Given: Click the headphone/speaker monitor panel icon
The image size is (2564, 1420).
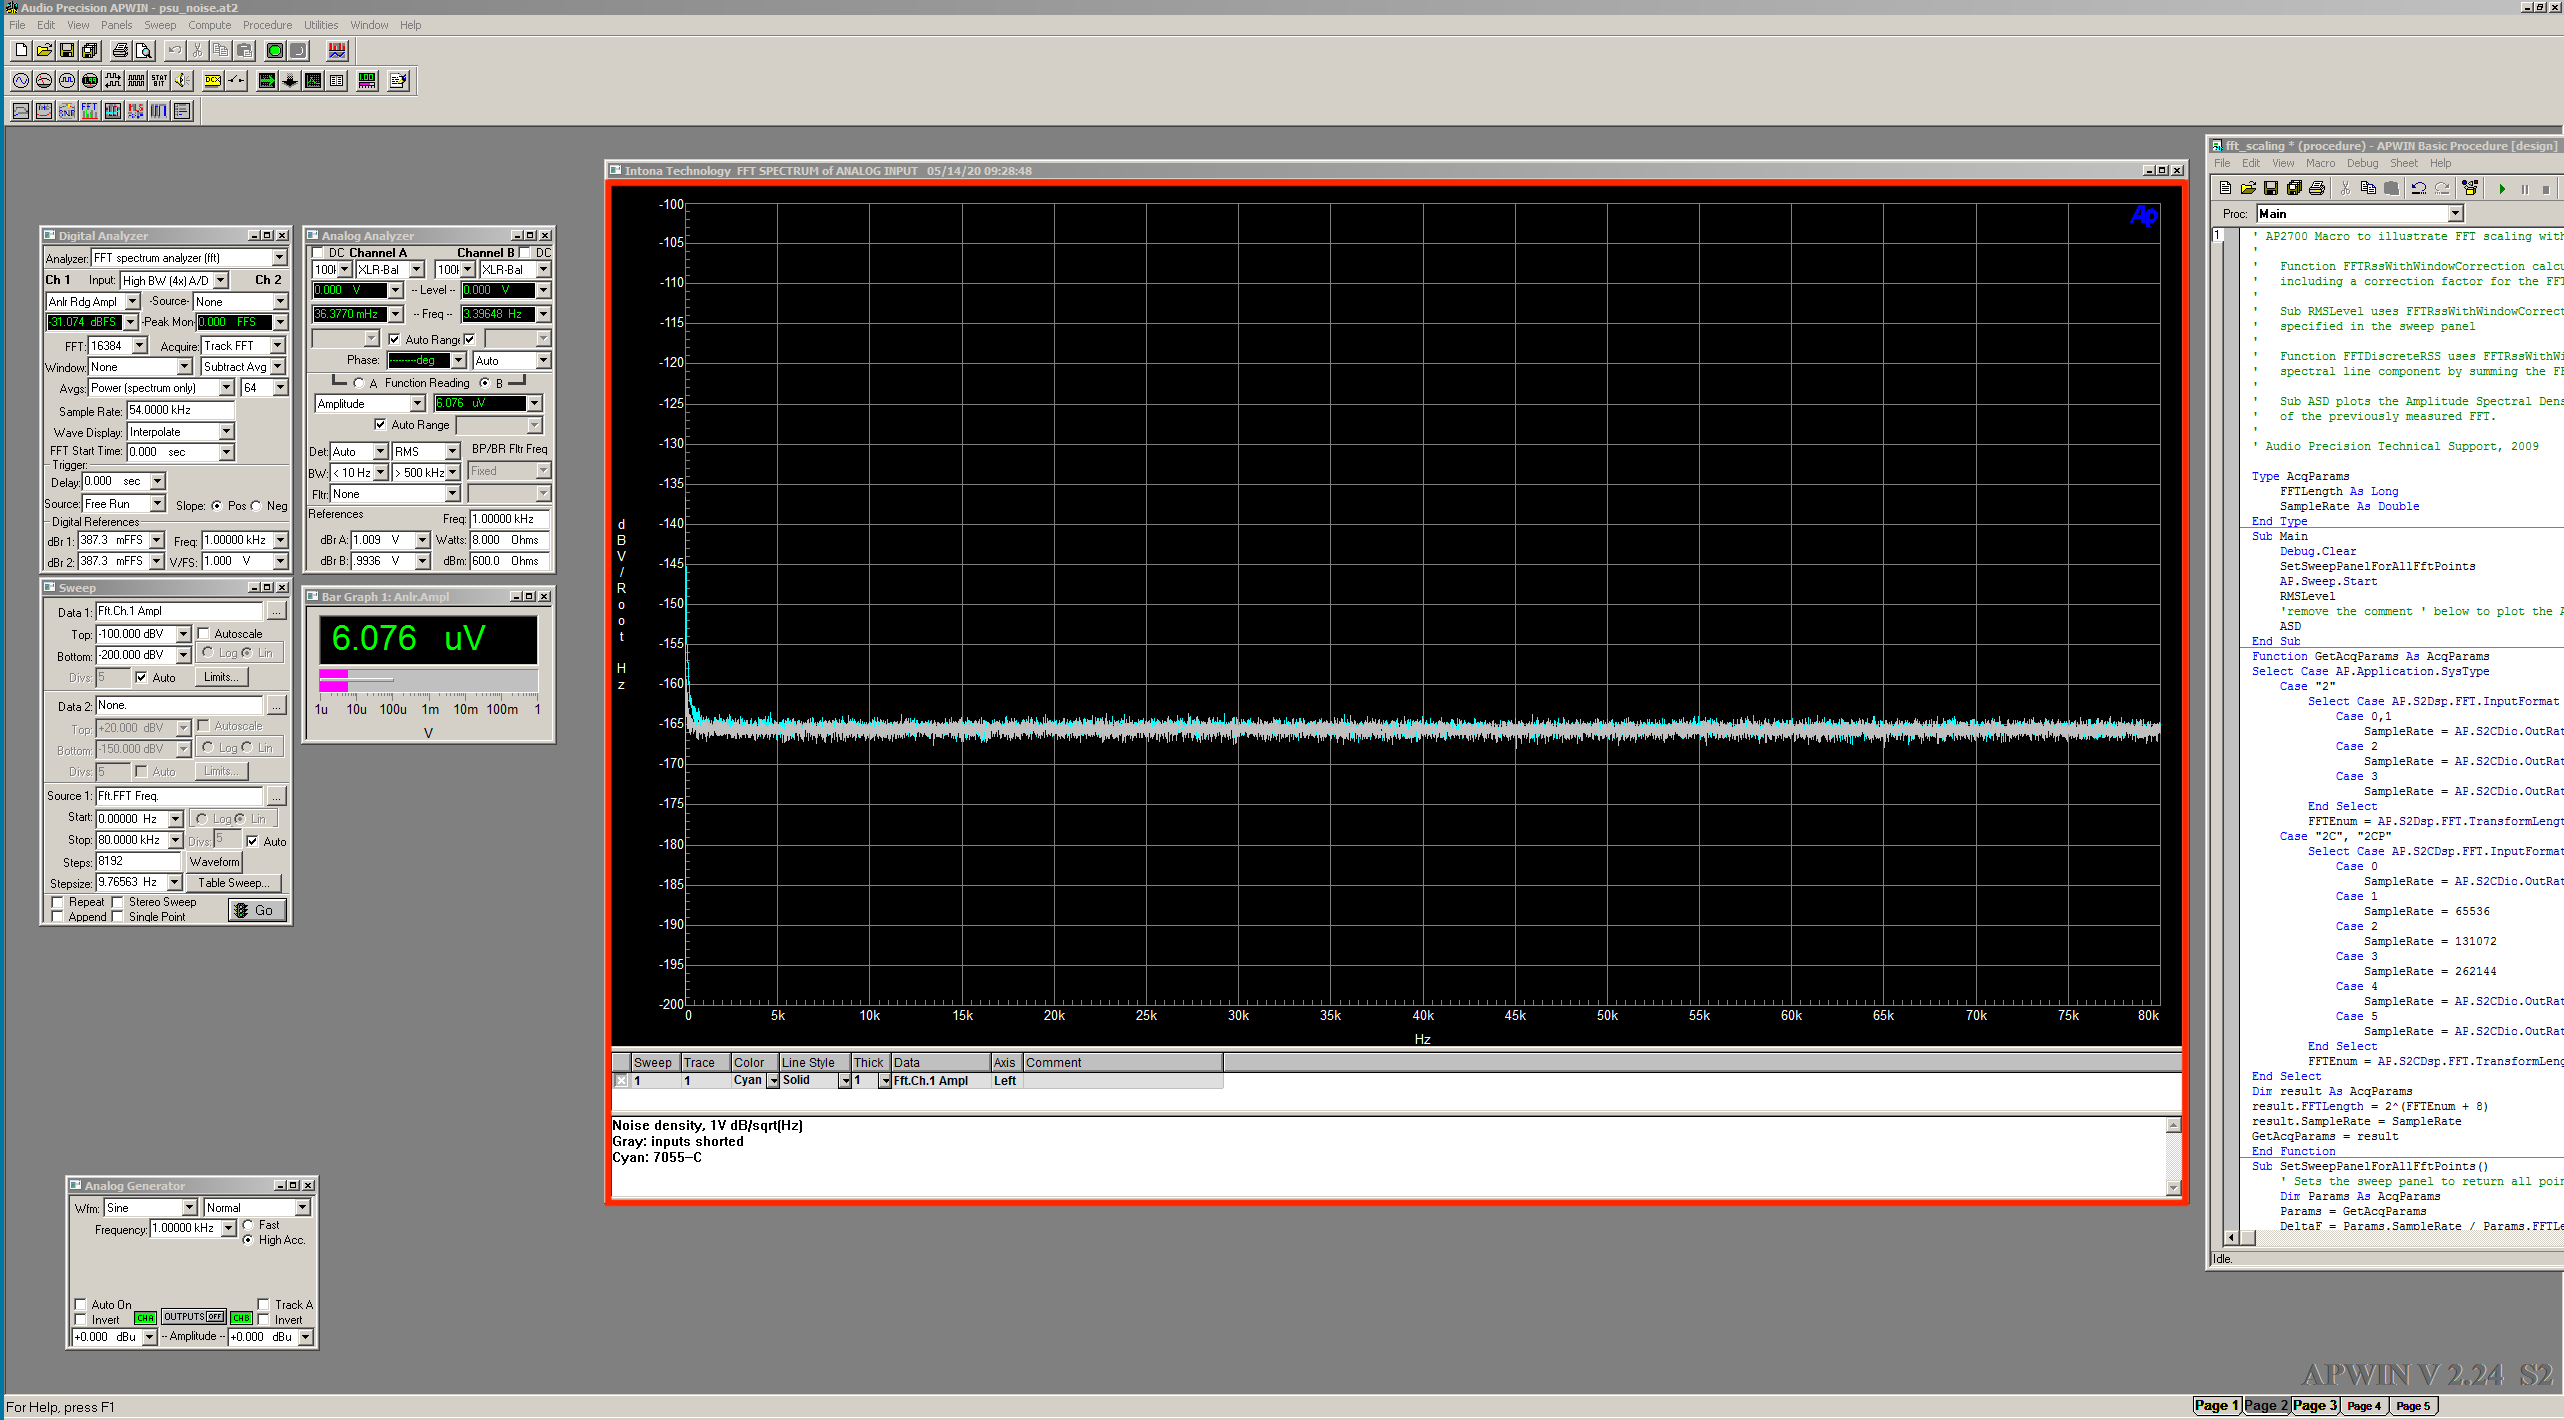Looking at the screenshot, I should pyautogui.click(x=182, y=81).
